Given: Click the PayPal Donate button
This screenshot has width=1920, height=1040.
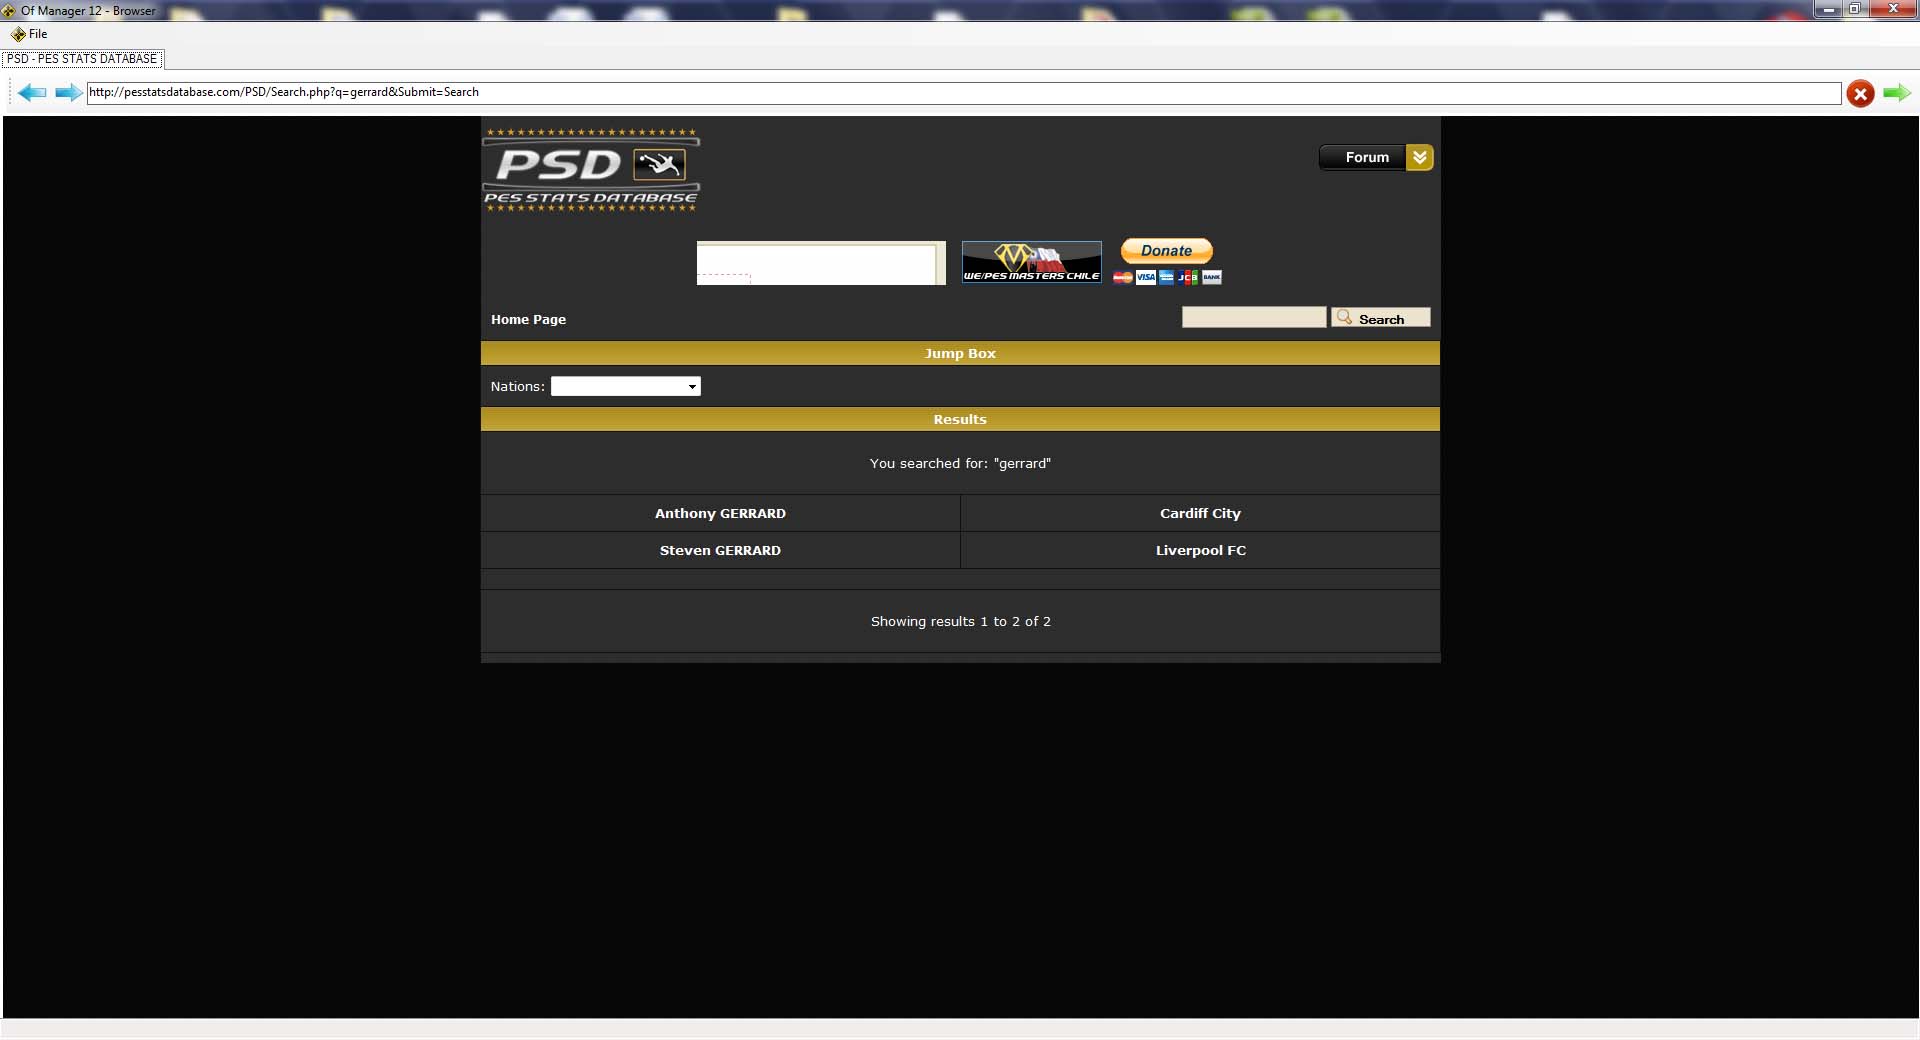Looking at the screenshot, I should click(x=1166, y=251).
